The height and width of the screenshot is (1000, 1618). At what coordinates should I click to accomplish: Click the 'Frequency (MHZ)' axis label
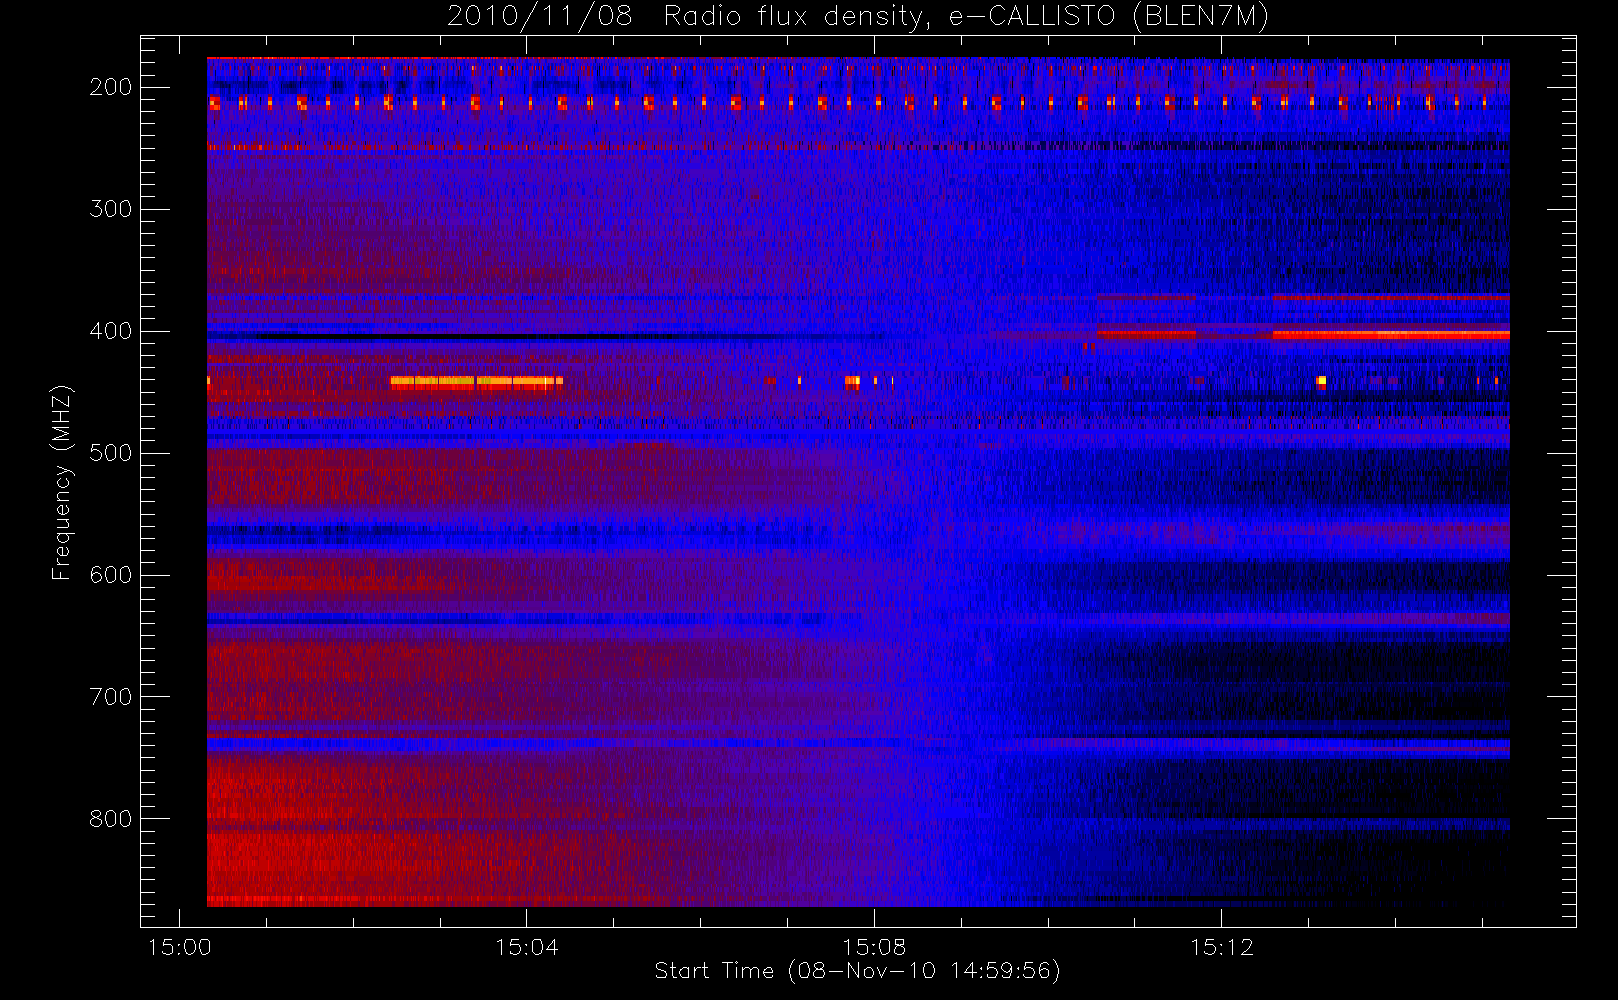[62, 482]
